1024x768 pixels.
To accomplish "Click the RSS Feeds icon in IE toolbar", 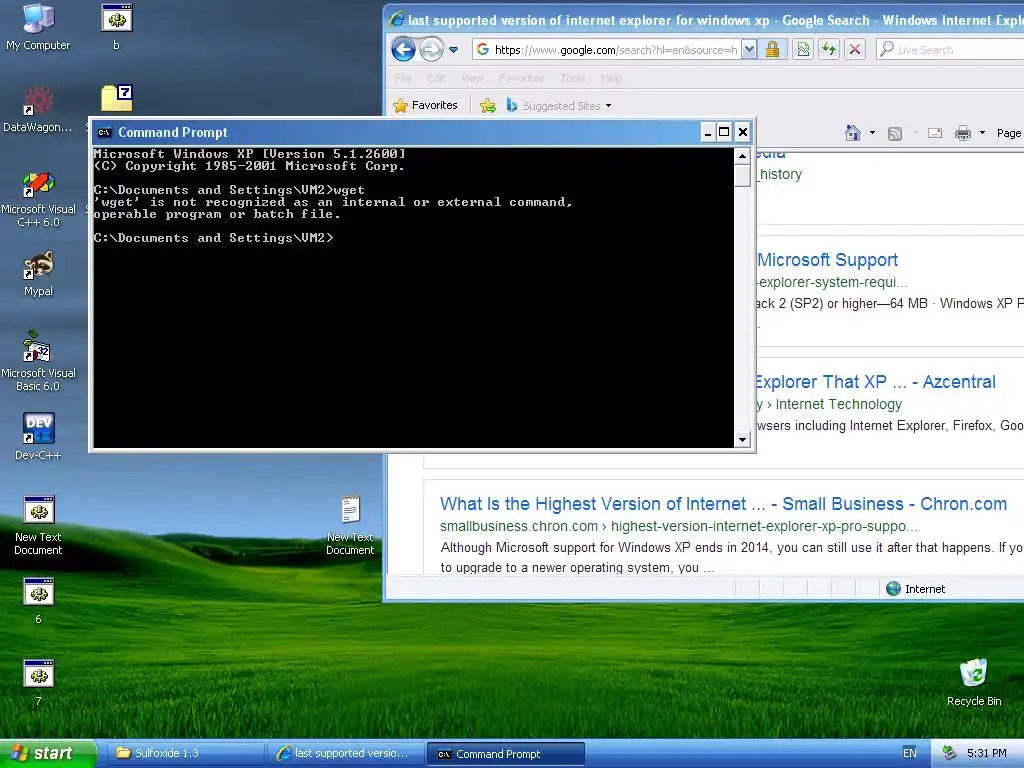I will [895, 134].
